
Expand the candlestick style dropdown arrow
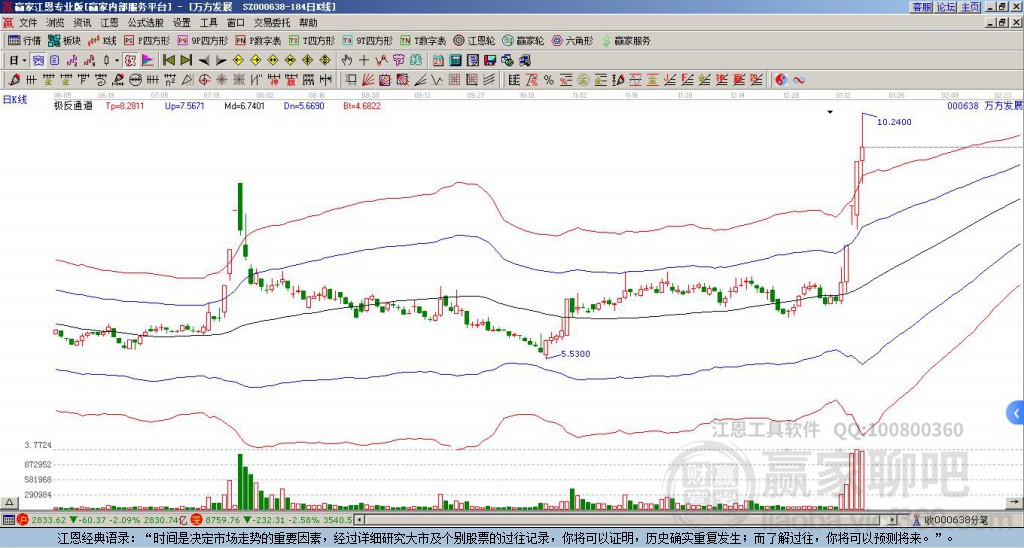pyautogui.click(x=117, y=60)
